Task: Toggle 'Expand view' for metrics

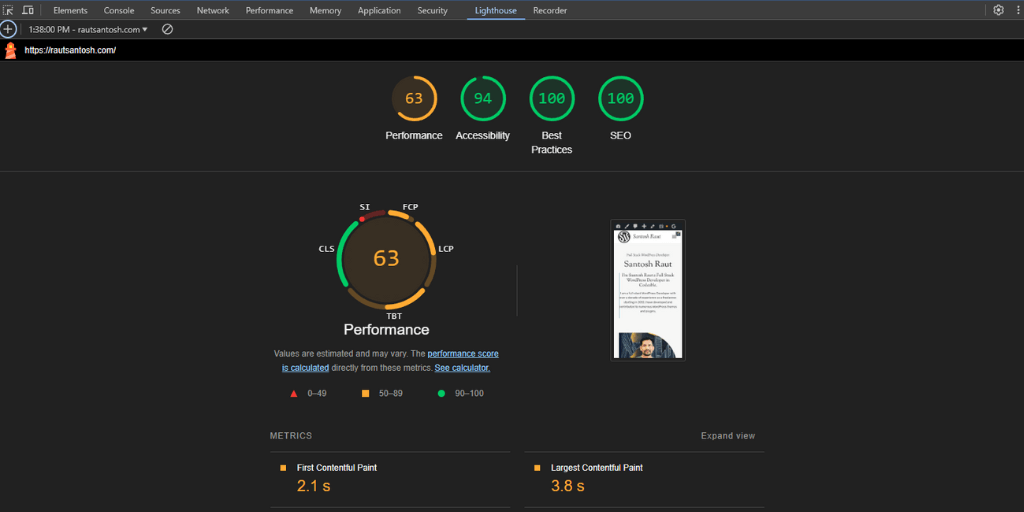Action: click(x=728, y=436)
